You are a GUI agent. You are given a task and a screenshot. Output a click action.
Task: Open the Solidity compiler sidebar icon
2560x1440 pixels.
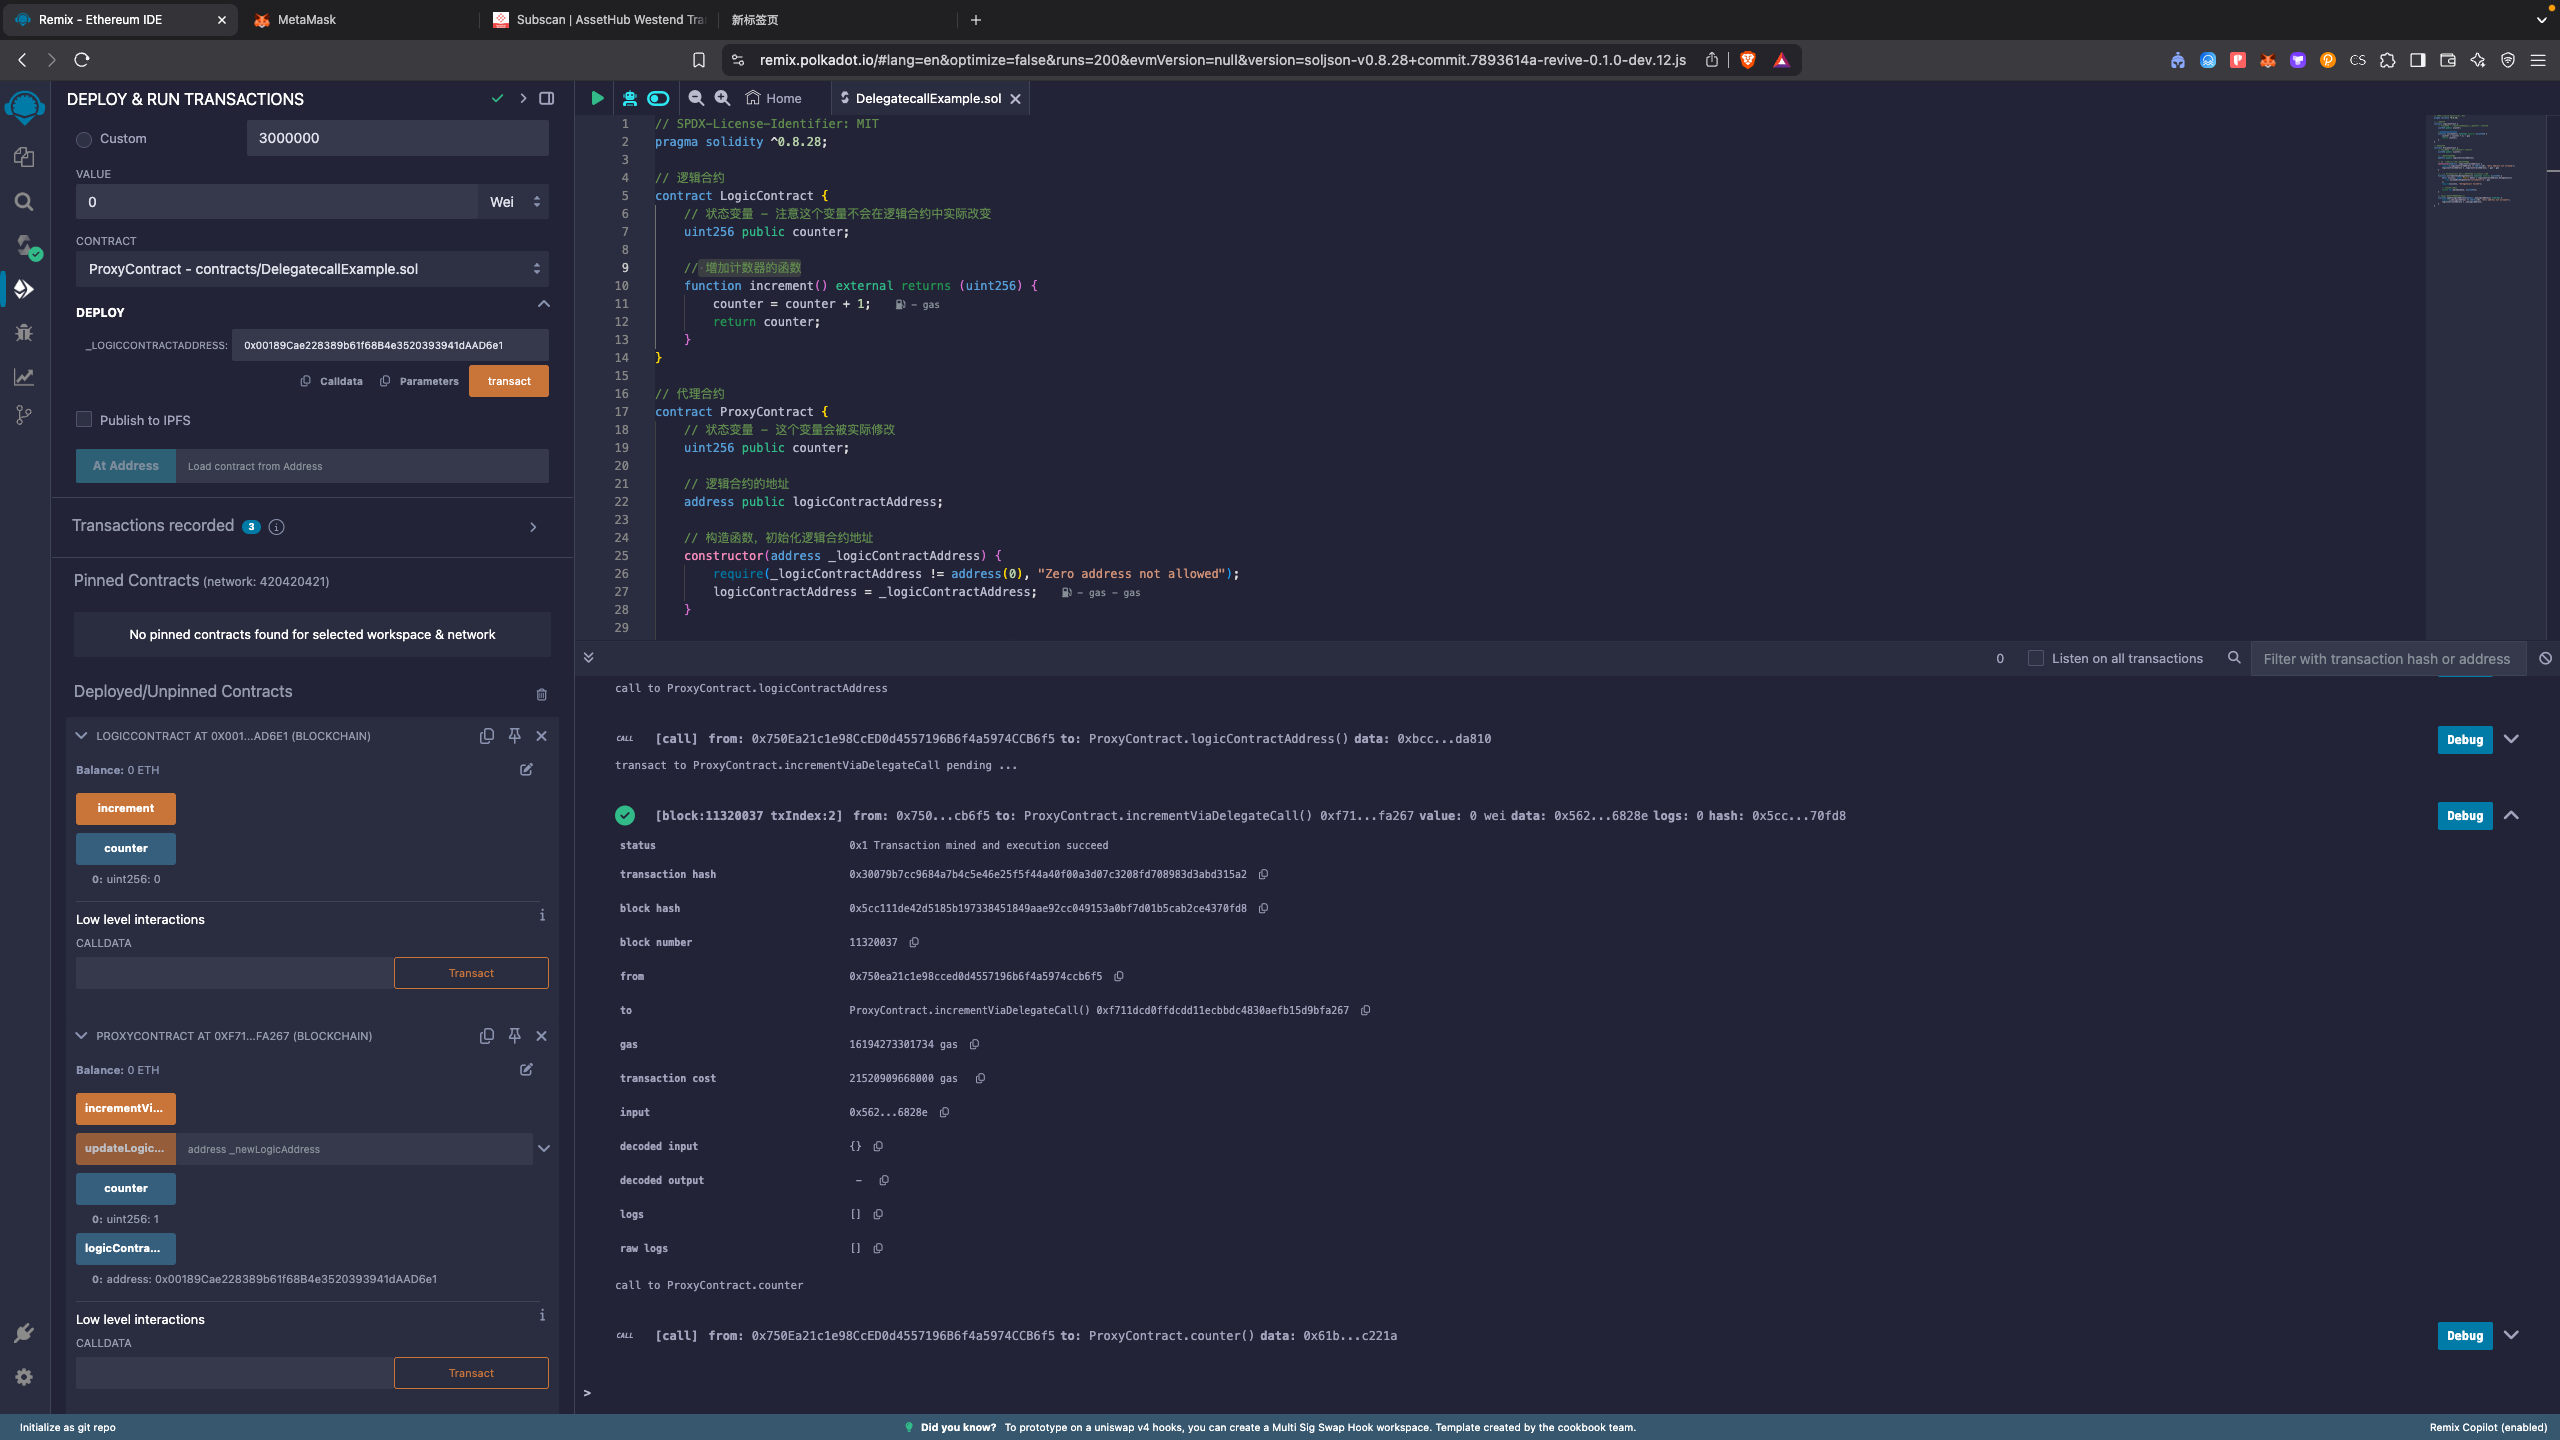pos(26,246)
